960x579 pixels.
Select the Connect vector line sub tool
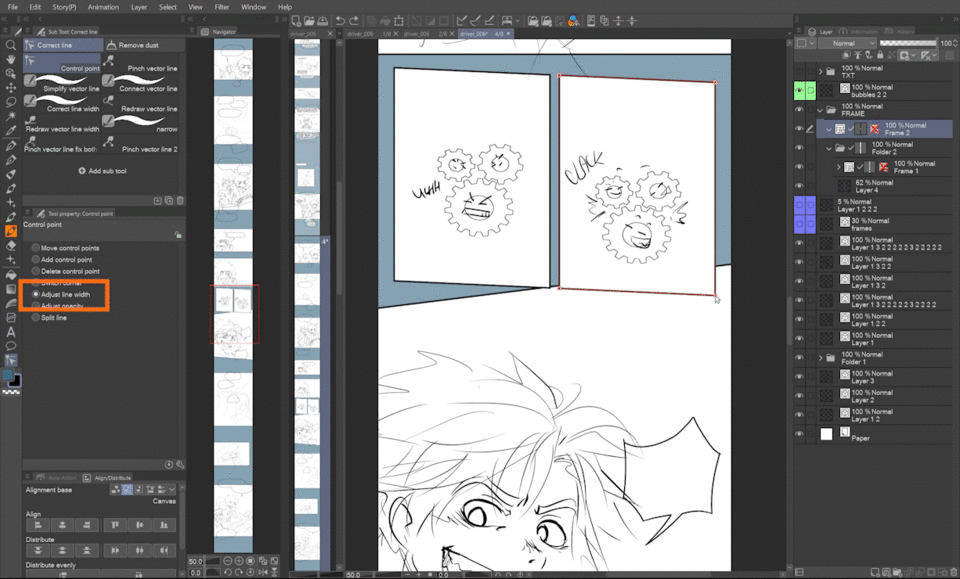[x=141, y=84]
